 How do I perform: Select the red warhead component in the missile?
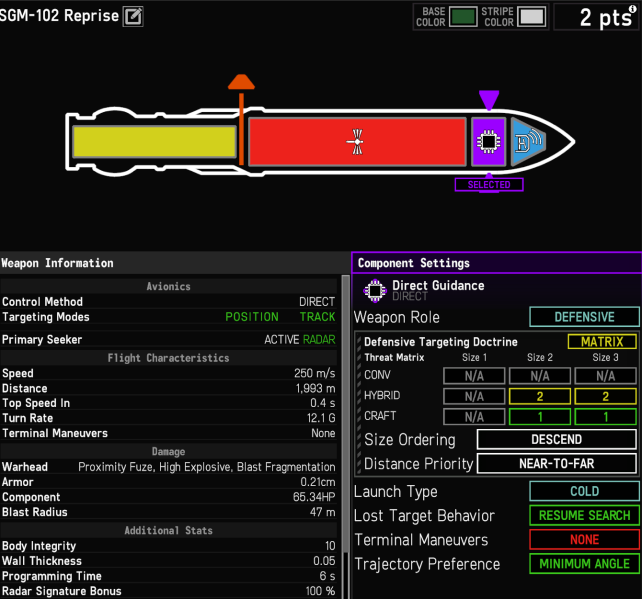[x=357, y=142]
